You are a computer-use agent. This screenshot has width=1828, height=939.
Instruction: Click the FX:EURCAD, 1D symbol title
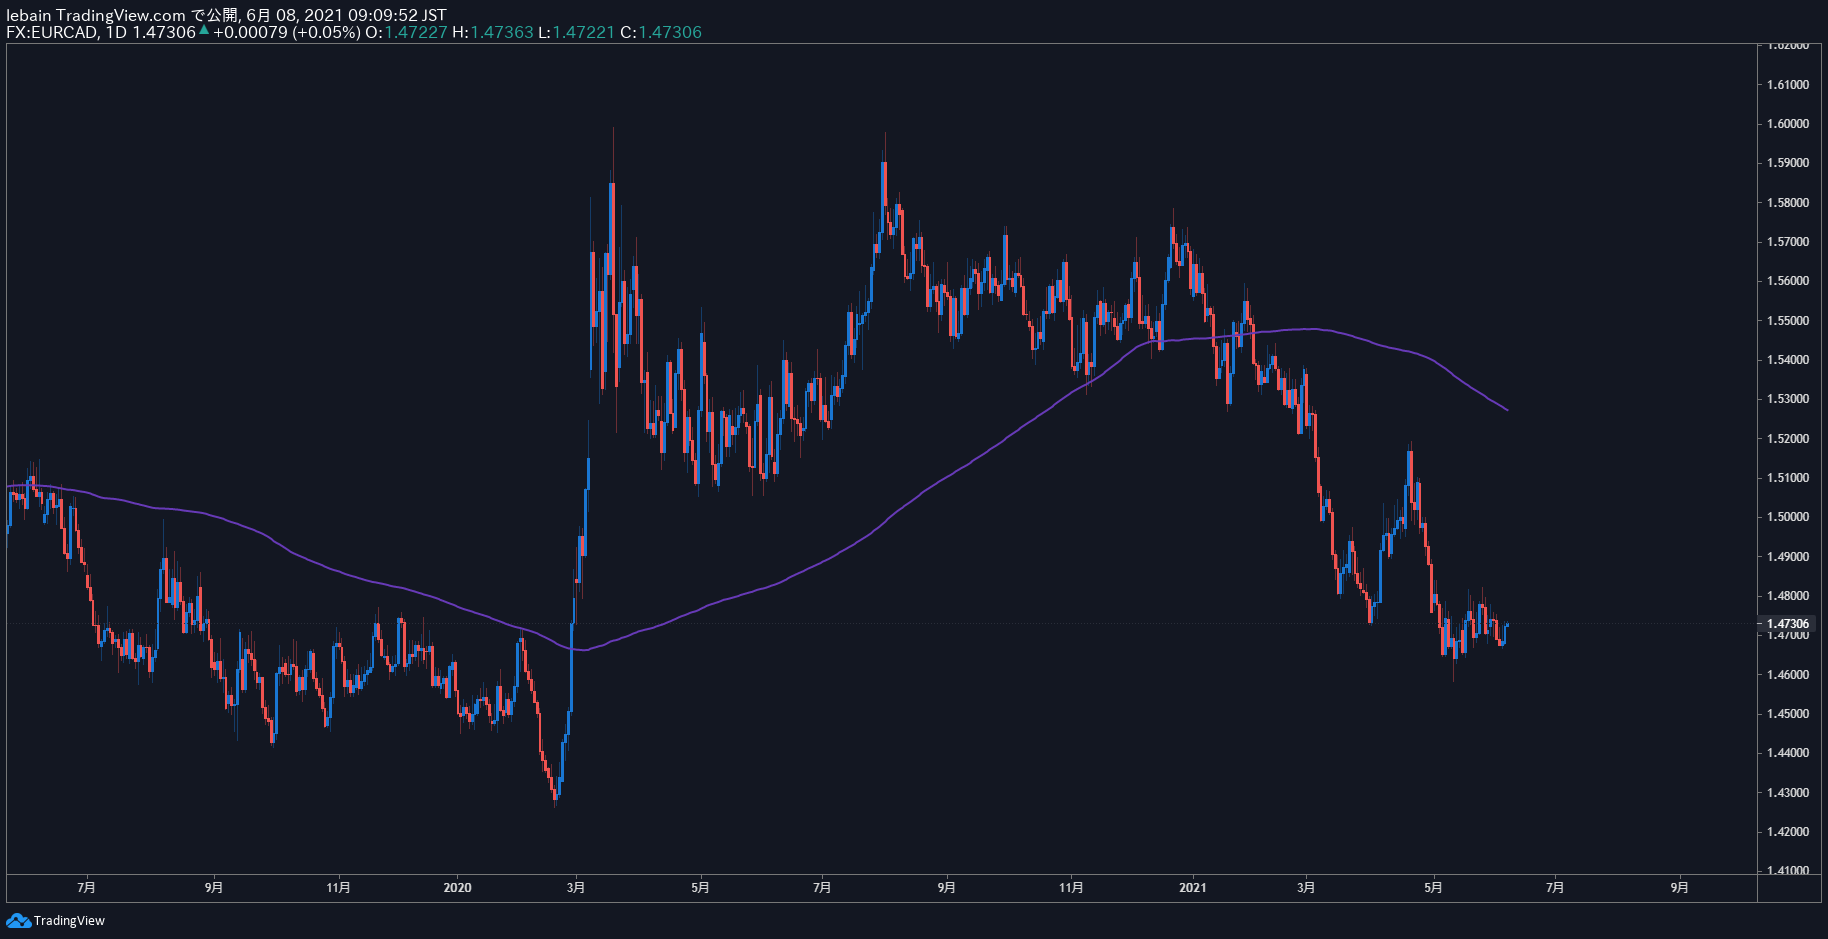66,32
